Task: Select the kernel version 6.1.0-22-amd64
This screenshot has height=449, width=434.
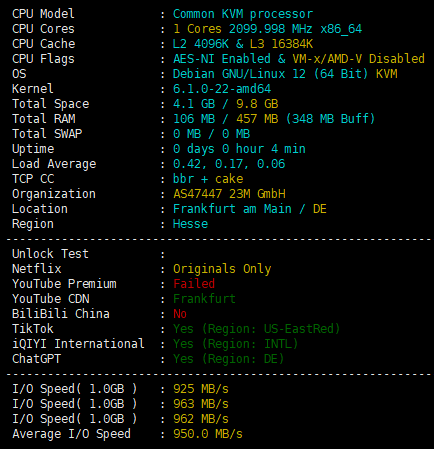Action: tap(222, 89)
